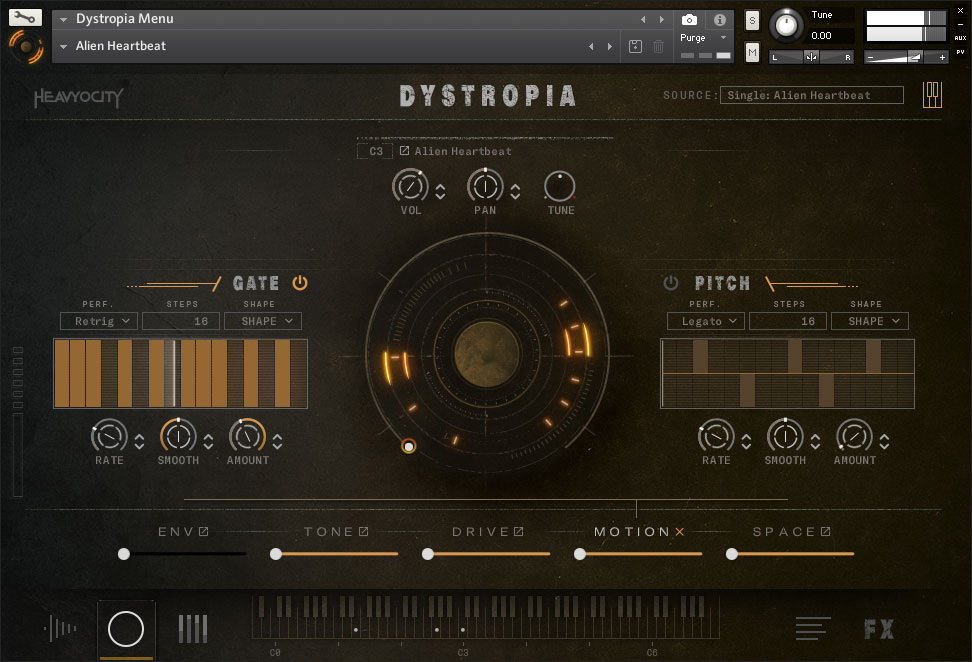Open the piano keys icon near Source
This screenshot has height=662, width=972.
932,95
